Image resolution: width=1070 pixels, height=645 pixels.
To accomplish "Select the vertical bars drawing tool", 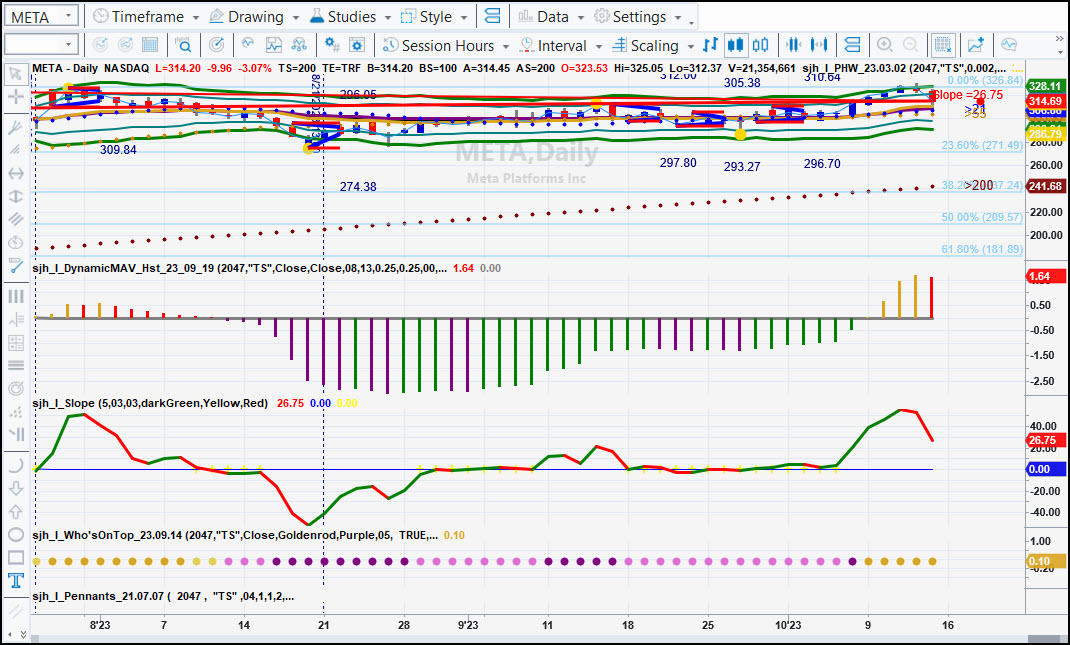I will [x=16, y=296].
